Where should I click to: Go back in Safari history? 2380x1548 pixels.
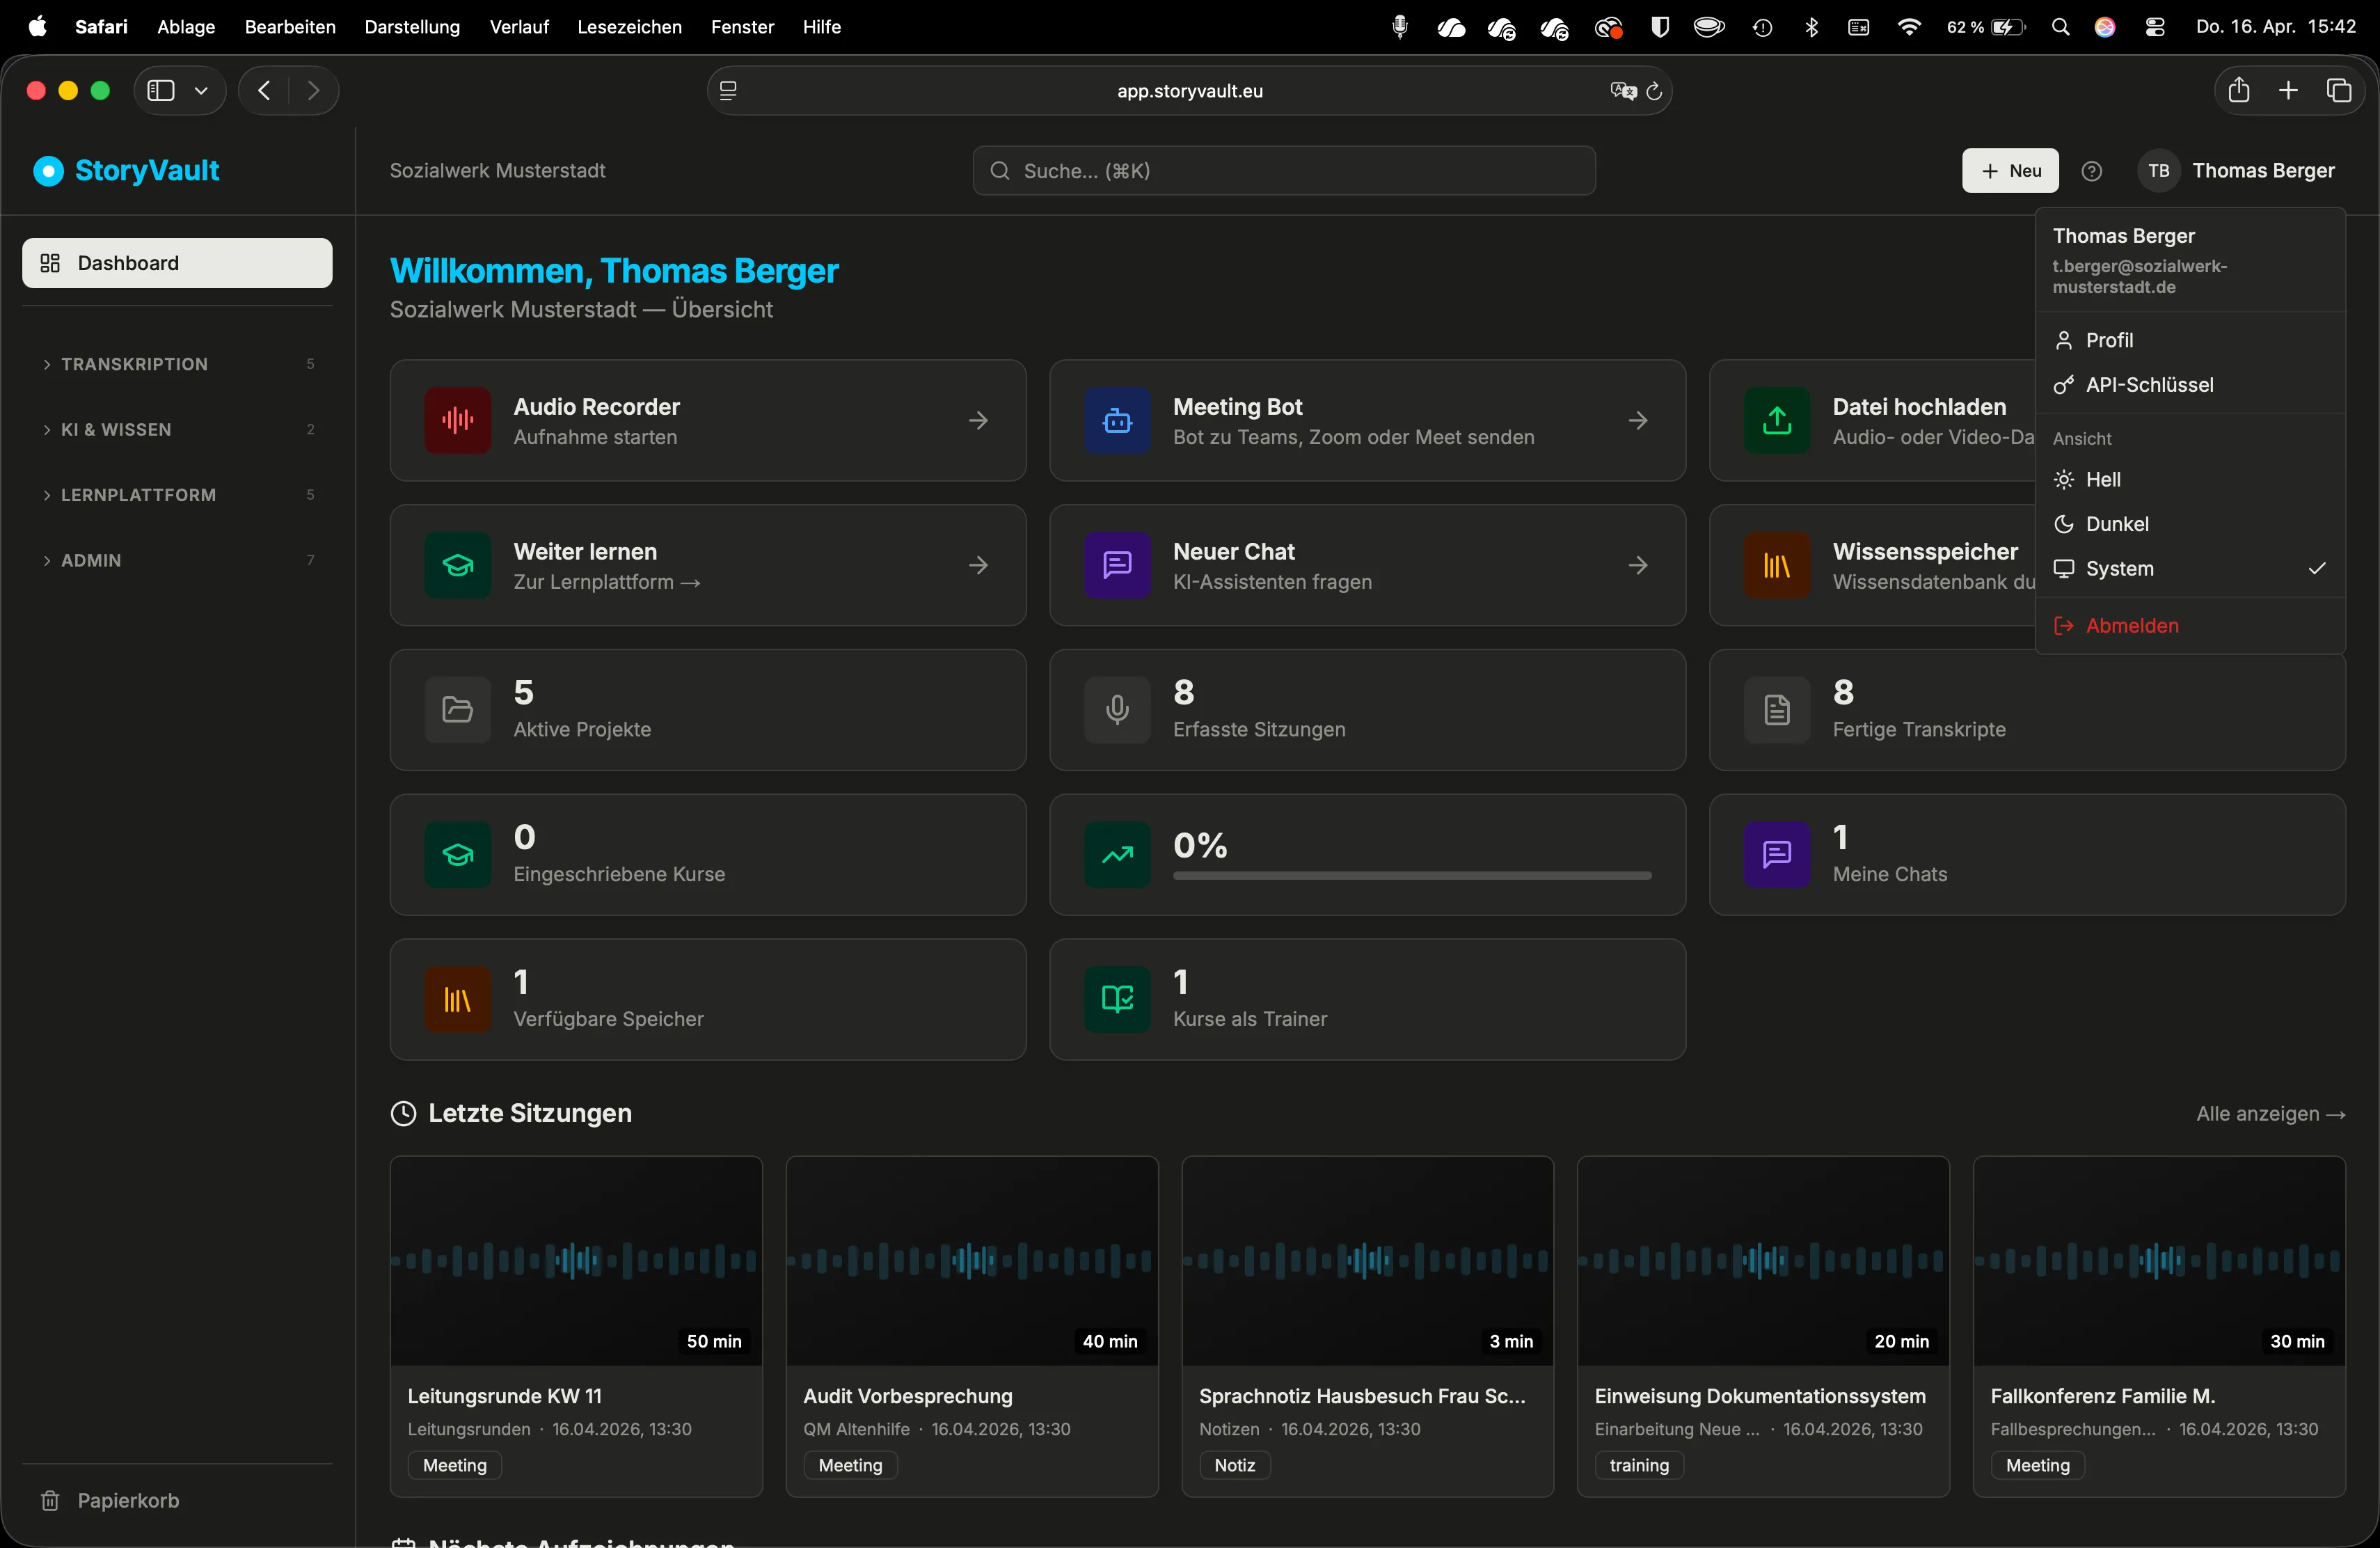(264, 91)
